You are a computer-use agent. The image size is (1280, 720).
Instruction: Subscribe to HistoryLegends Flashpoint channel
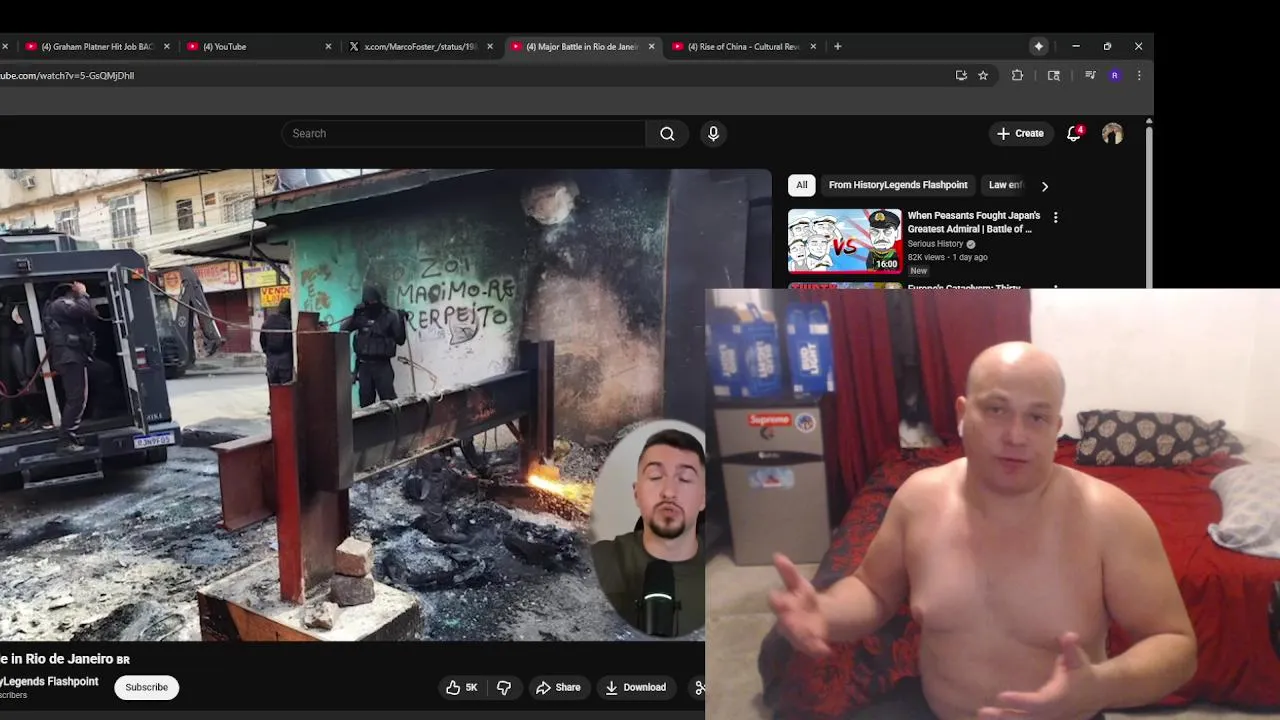[x=146, y=687]
